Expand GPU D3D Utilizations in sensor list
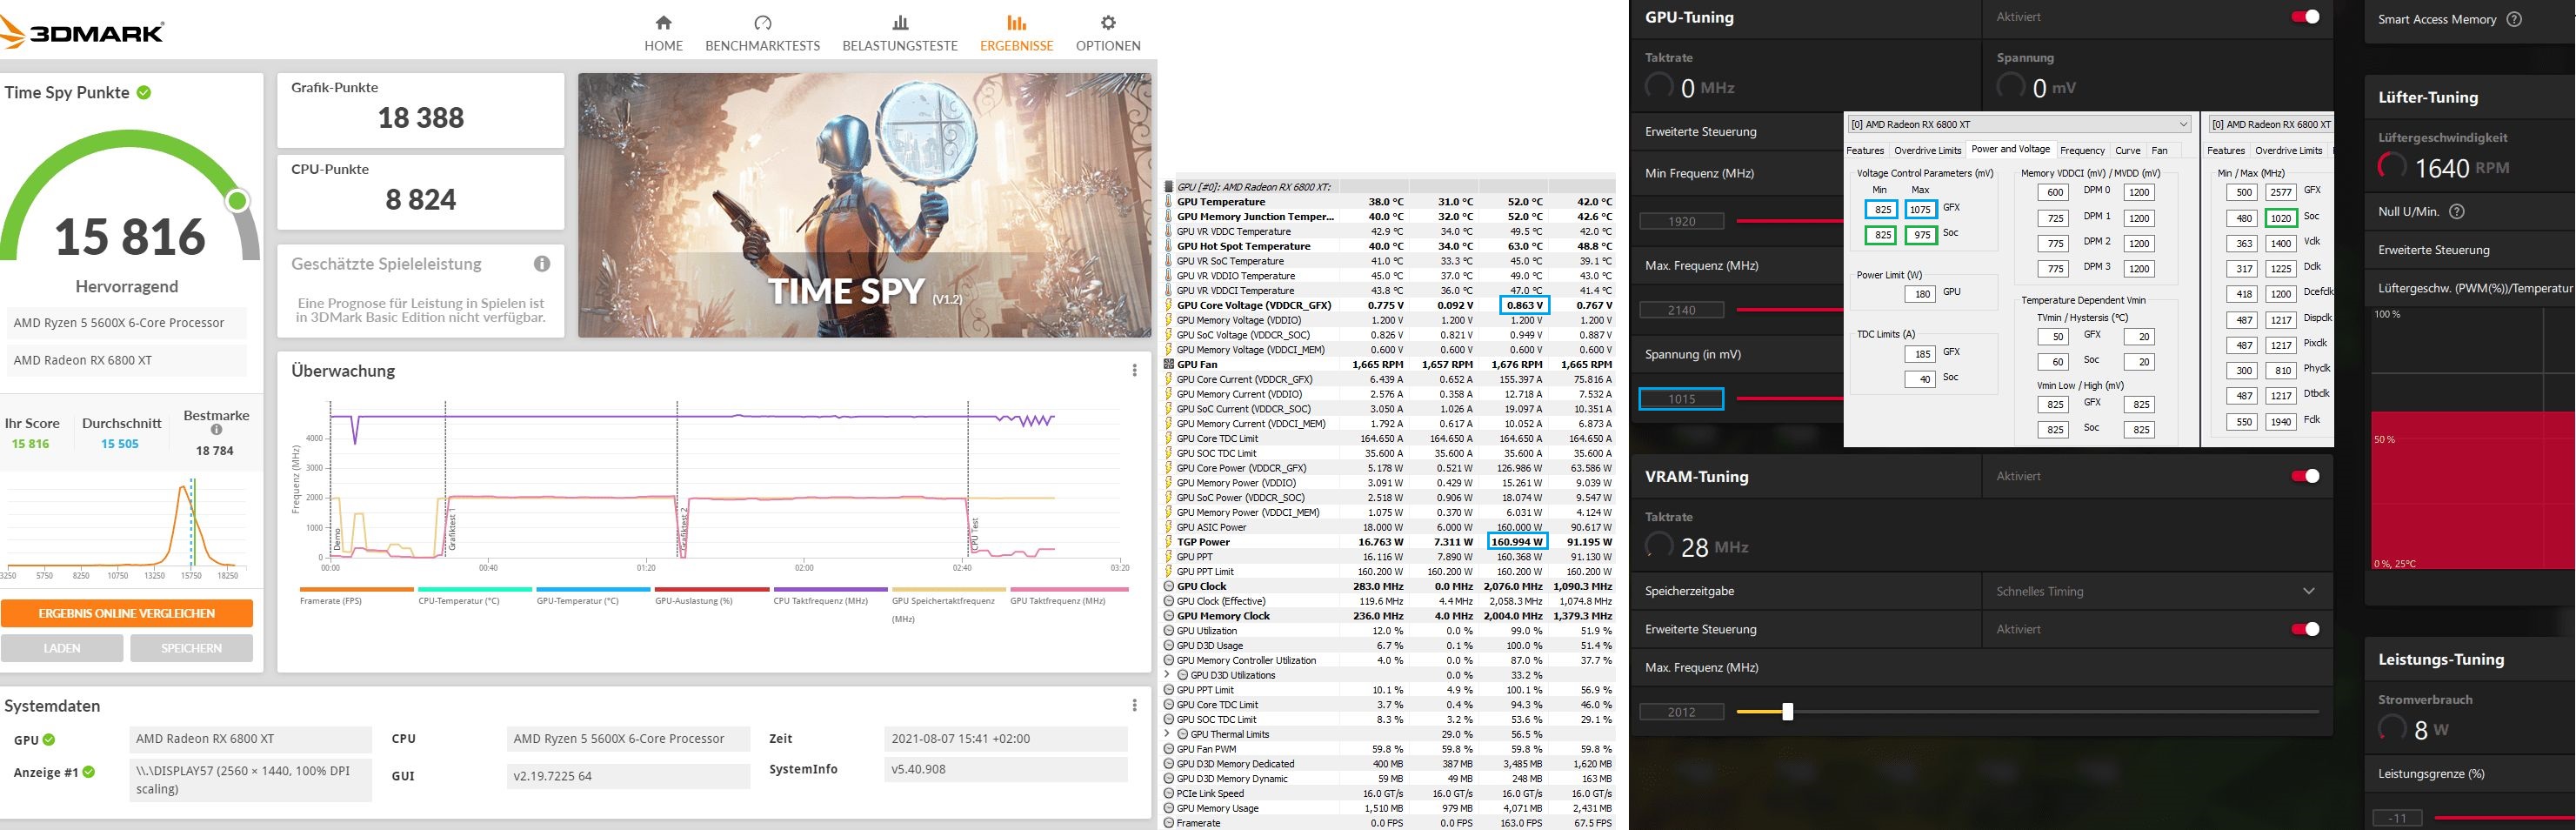 1167,675
